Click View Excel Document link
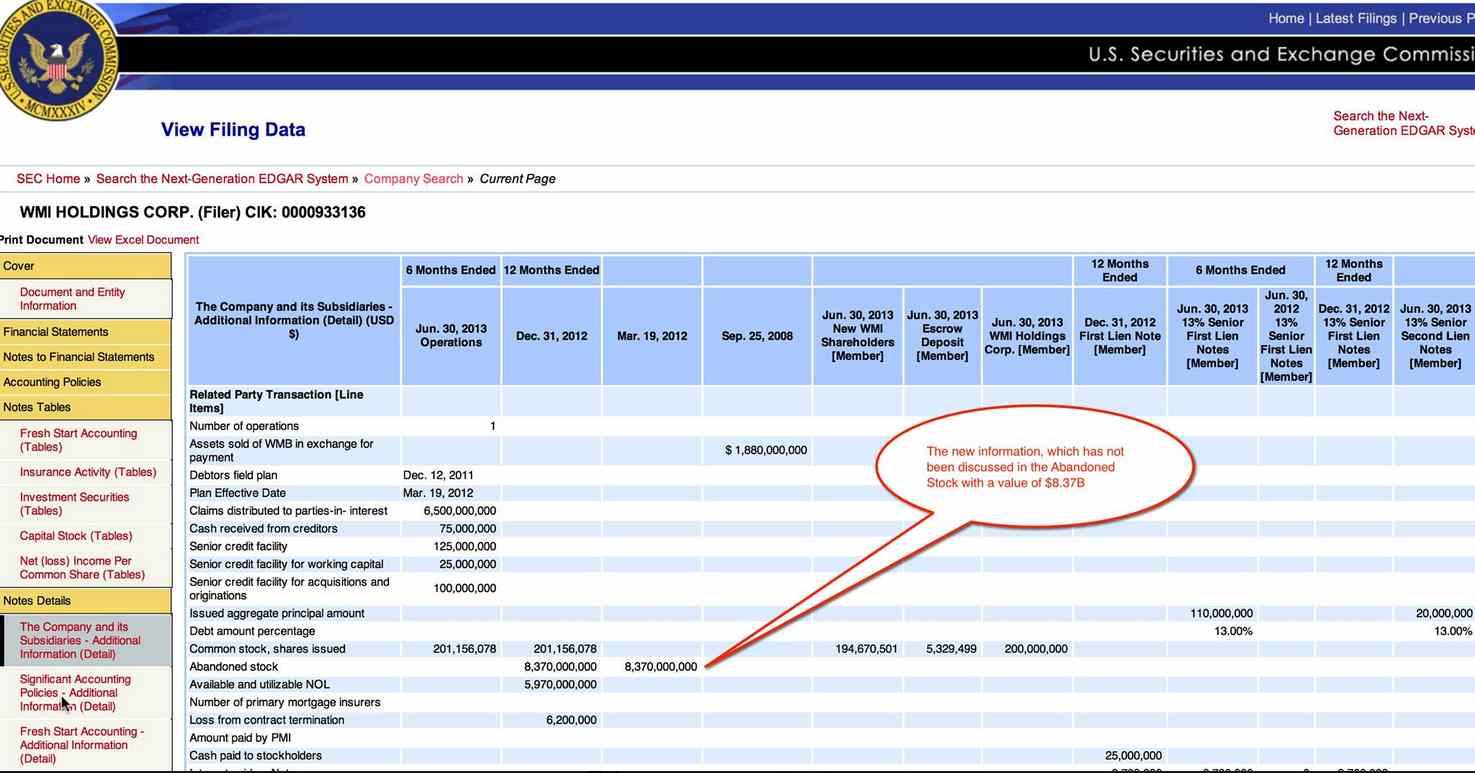Image resolution: width=1475 pixels, height=773 pixels. pyautogui.click(x=143, y=240)
